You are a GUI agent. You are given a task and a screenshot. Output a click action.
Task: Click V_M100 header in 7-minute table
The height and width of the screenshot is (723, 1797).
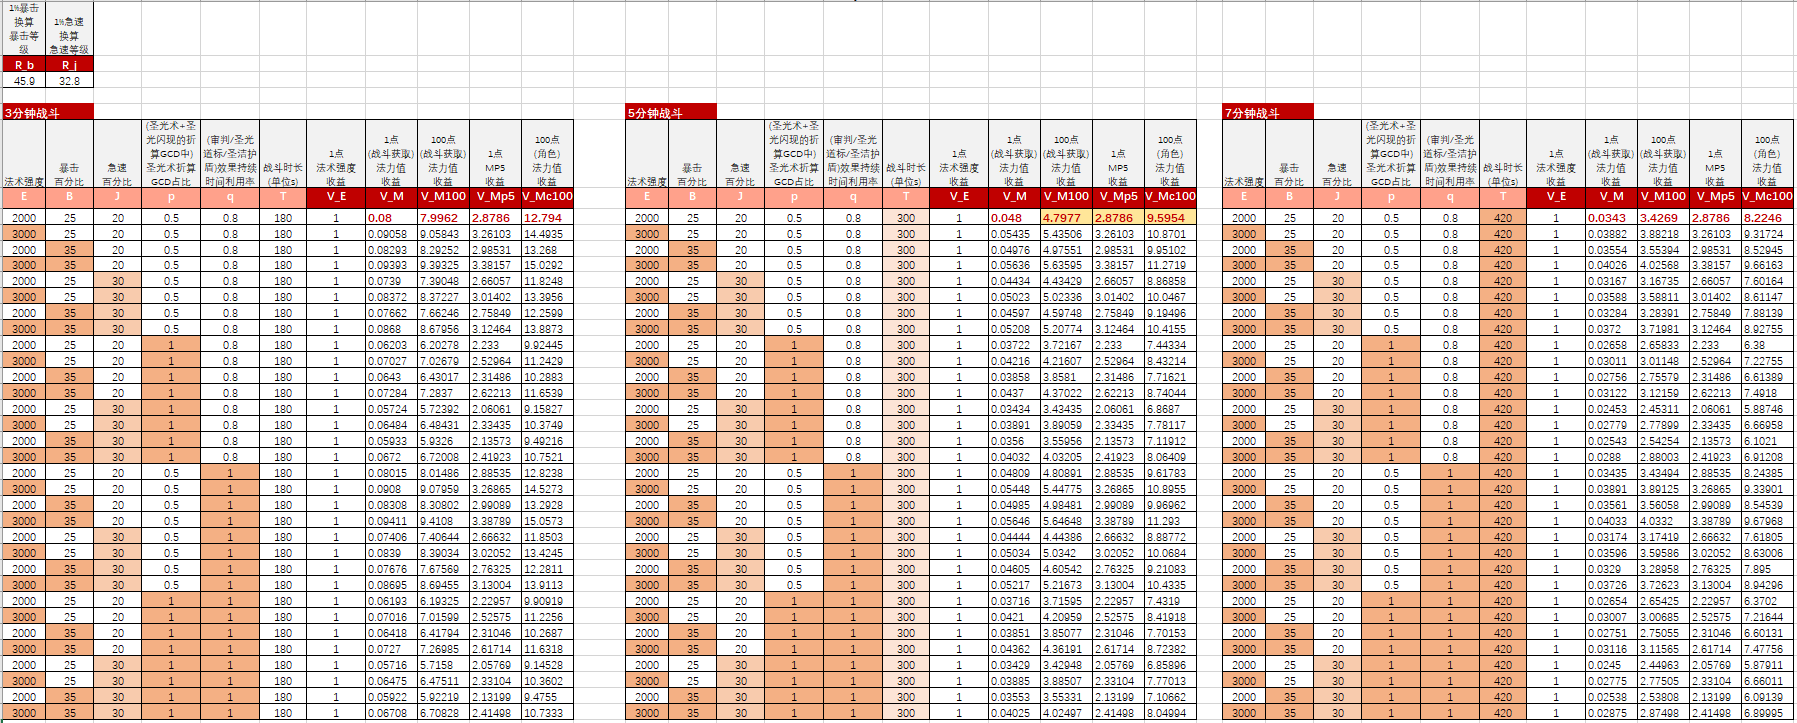click(1663, 196)
